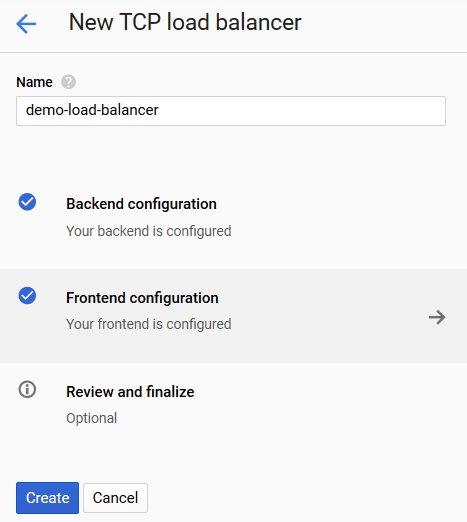Click the Backend configuration blue checkmark icon
The image size is (467, 522).
[27, 202]
